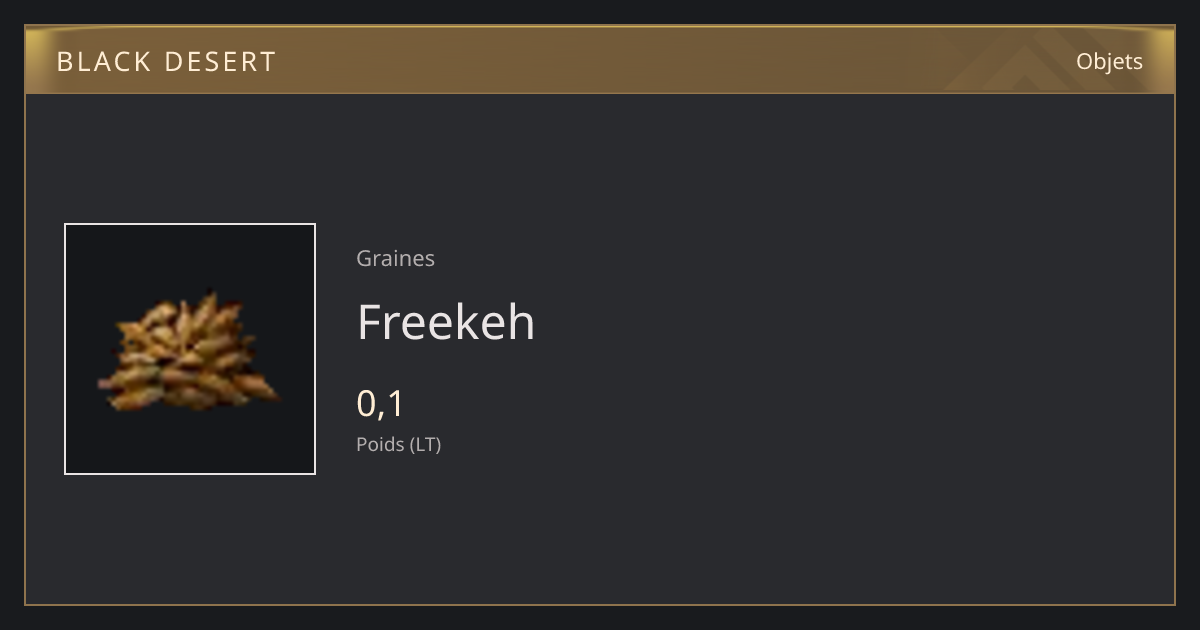Viewport: 1200px width, 630px height.
Task: Click the Freekeh item name heading
Action: click(446, 322)
